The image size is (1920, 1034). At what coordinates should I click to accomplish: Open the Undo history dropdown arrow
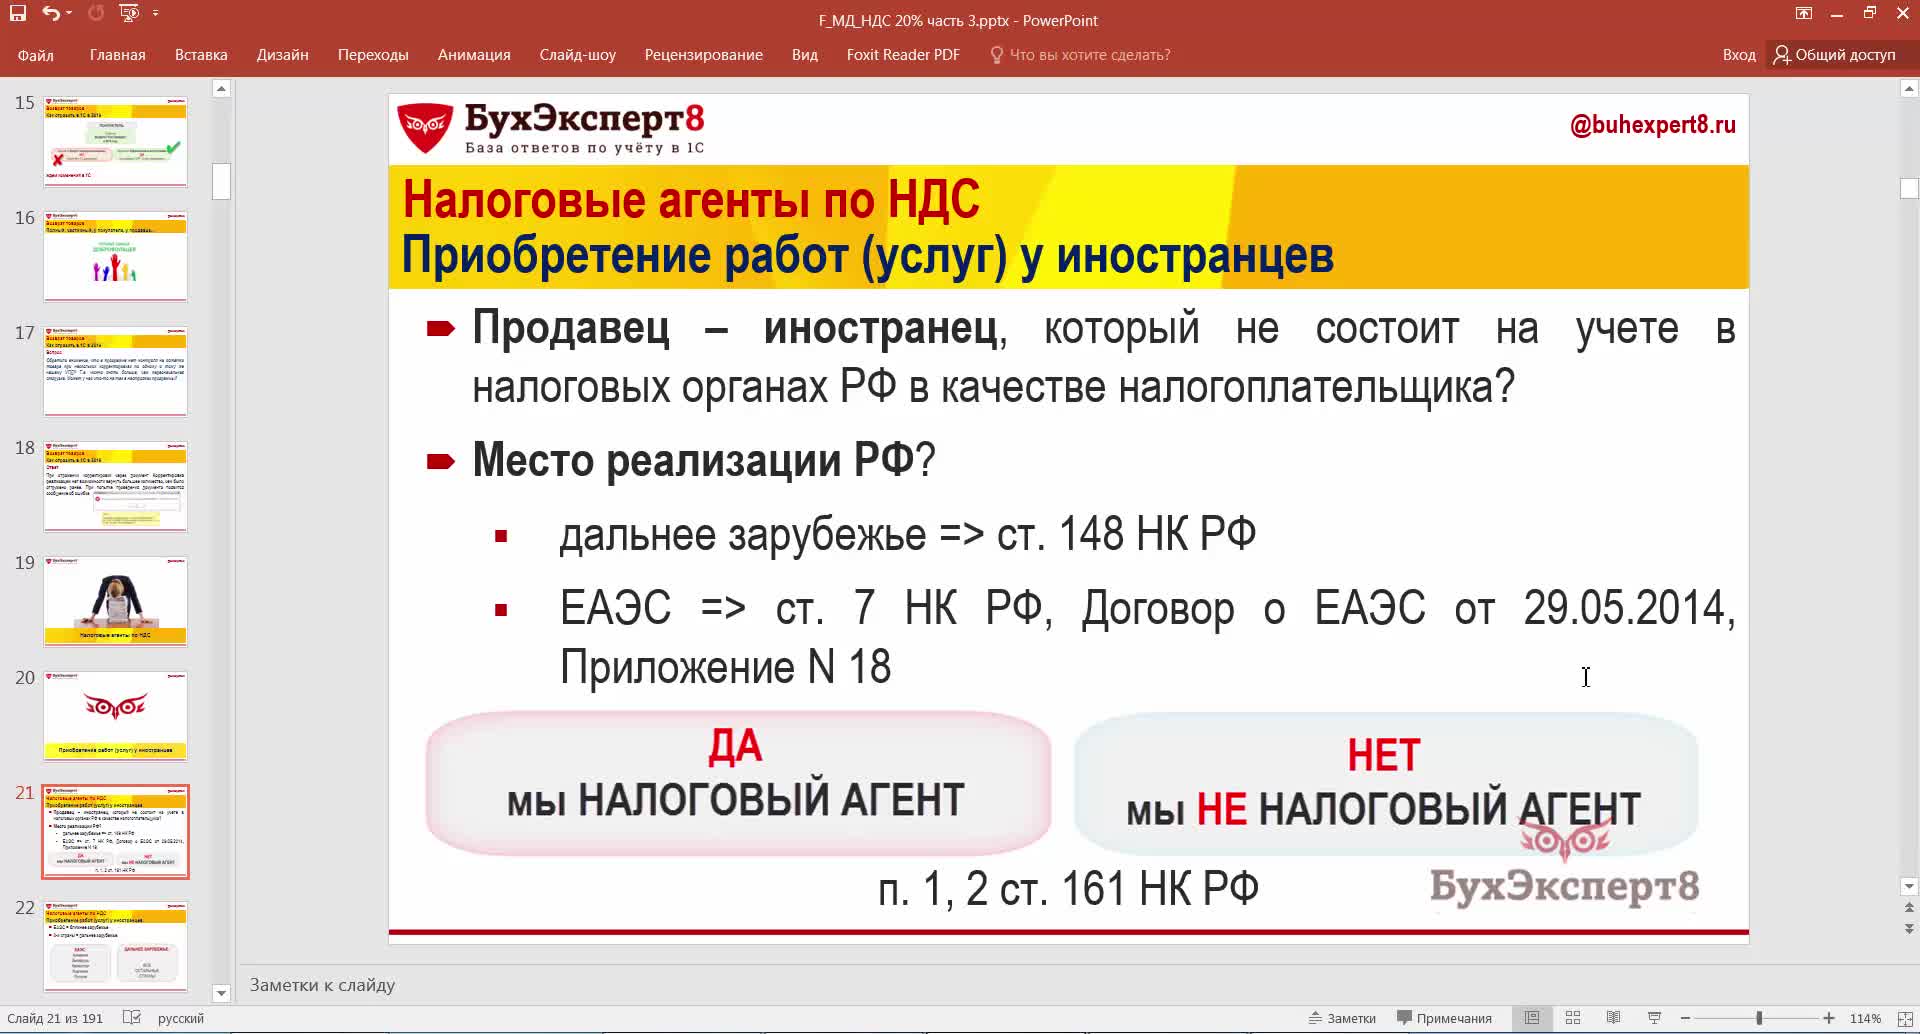68,13
